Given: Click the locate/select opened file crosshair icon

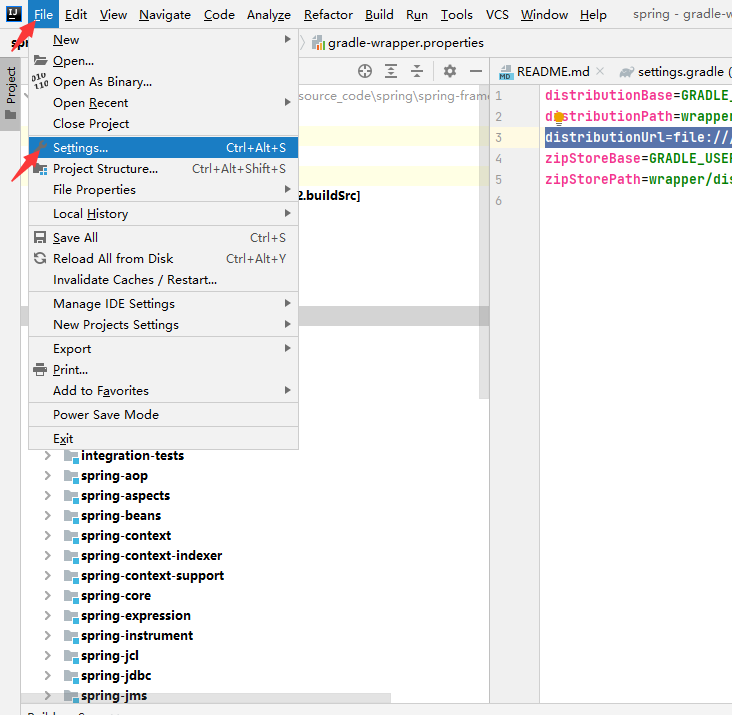Looking at the screenshot, I should coord(365,71).
